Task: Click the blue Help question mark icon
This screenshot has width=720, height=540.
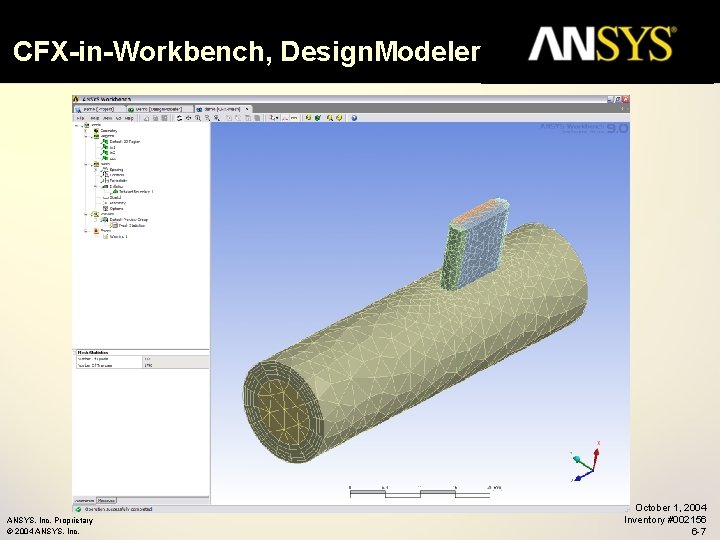Action: coord(354,118)
